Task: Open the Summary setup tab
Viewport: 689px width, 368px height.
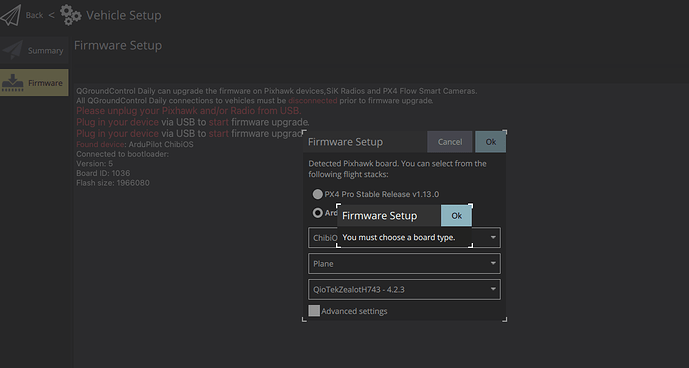Action: [34, 50]
